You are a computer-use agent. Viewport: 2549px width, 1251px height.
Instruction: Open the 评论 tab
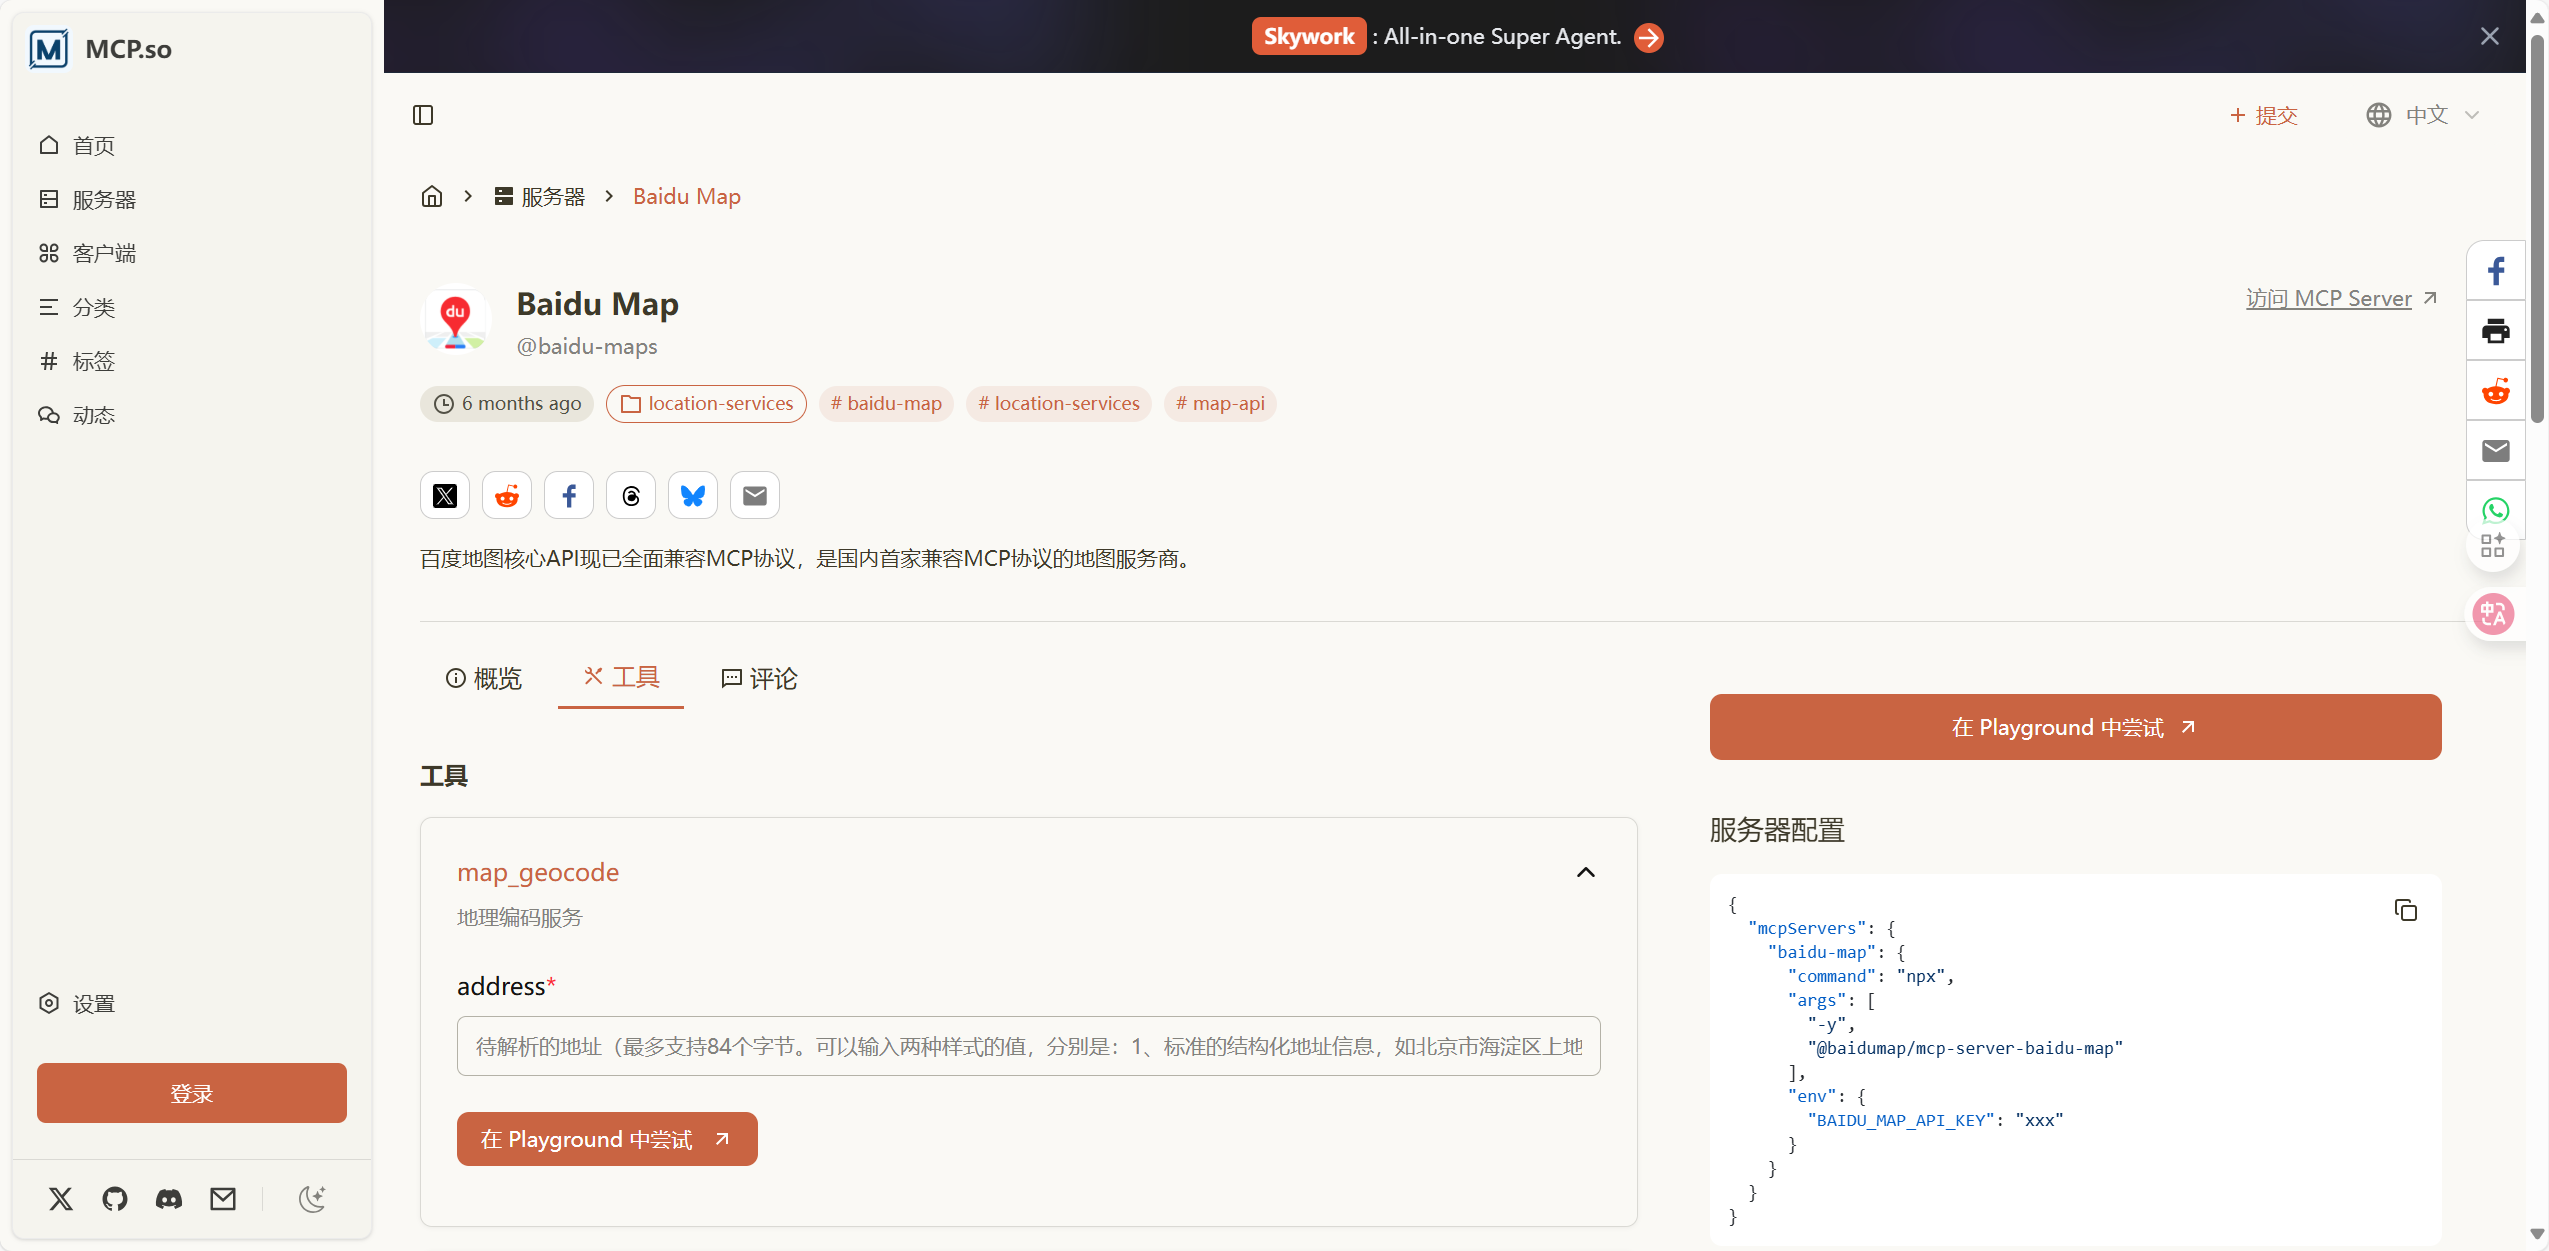[x=759, y=679]
